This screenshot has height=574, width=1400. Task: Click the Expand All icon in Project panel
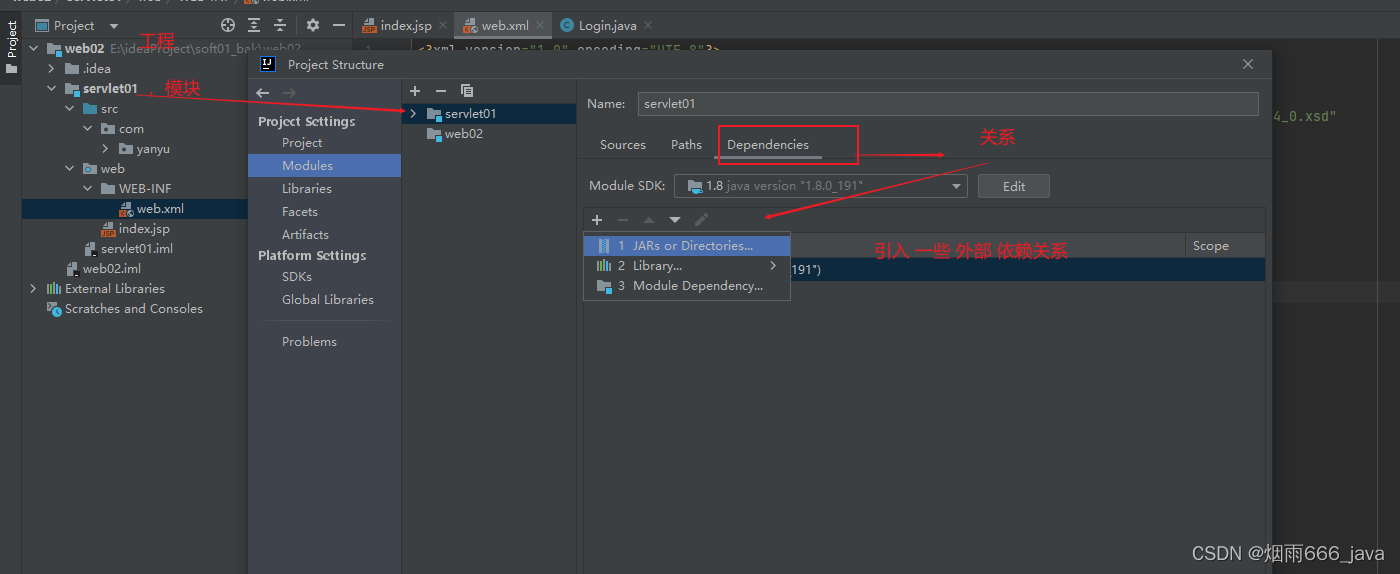click(254, 25)
